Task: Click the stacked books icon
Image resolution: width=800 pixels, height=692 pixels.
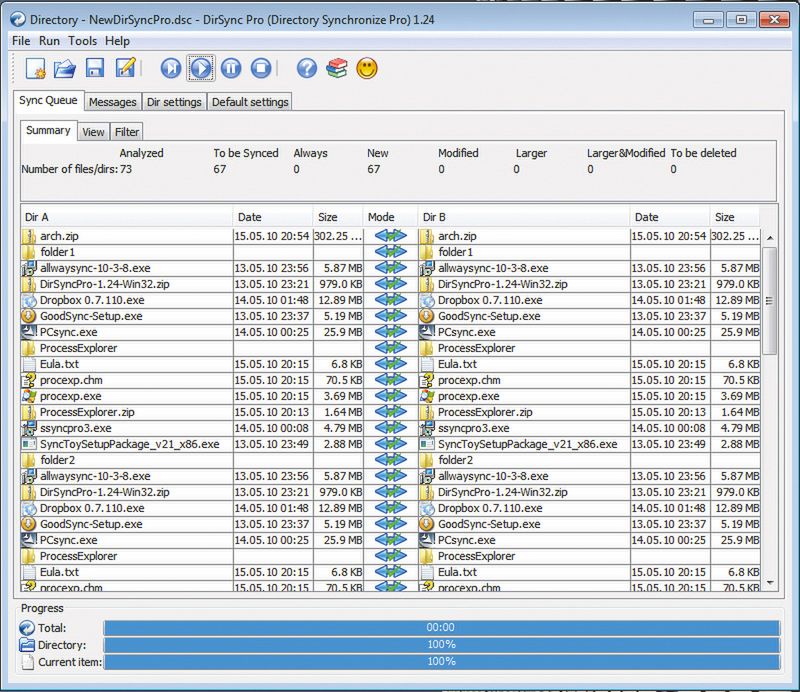Action: 337,68
